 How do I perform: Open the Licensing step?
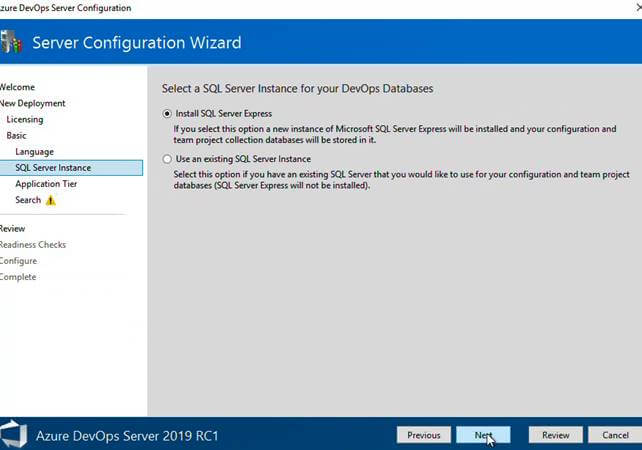[x=25, y=120]
